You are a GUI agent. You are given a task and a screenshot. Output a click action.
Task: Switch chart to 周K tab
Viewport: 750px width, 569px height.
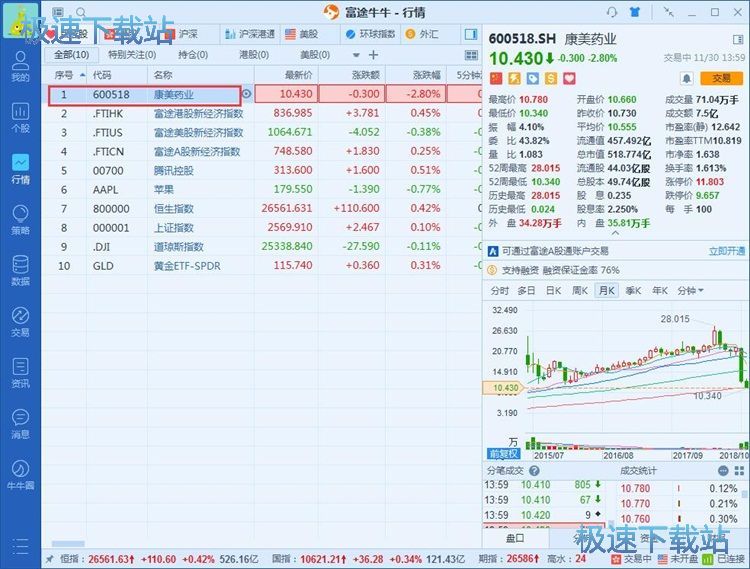click(580, 290)
